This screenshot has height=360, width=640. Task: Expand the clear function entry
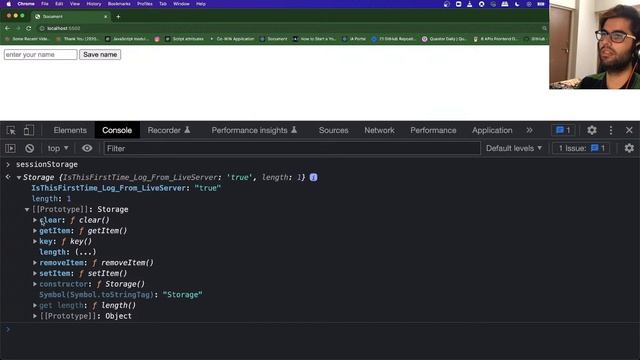(35, 220)
